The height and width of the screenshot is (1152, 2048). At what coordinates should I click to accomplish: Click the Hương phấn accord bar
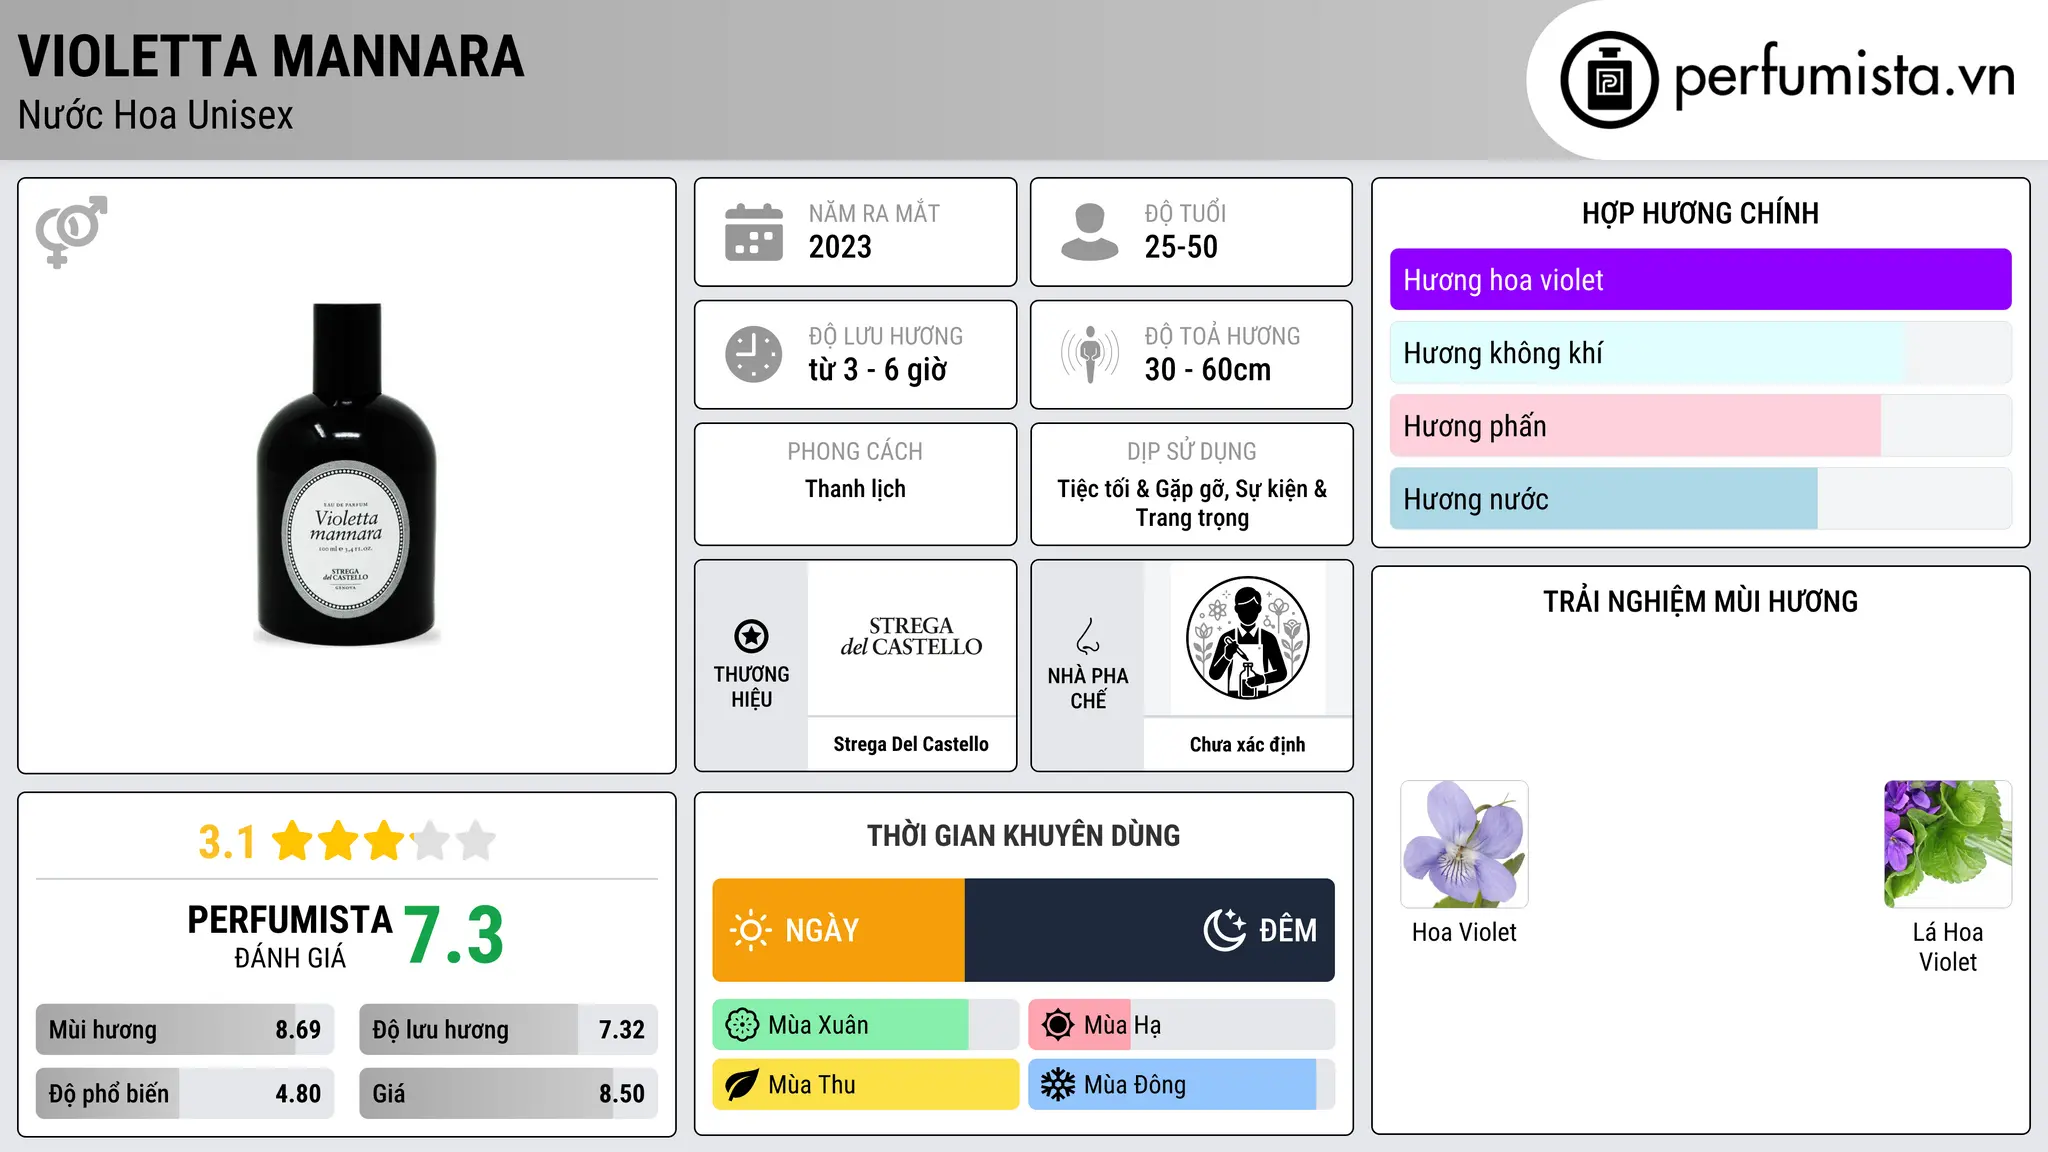[1700, 426]
